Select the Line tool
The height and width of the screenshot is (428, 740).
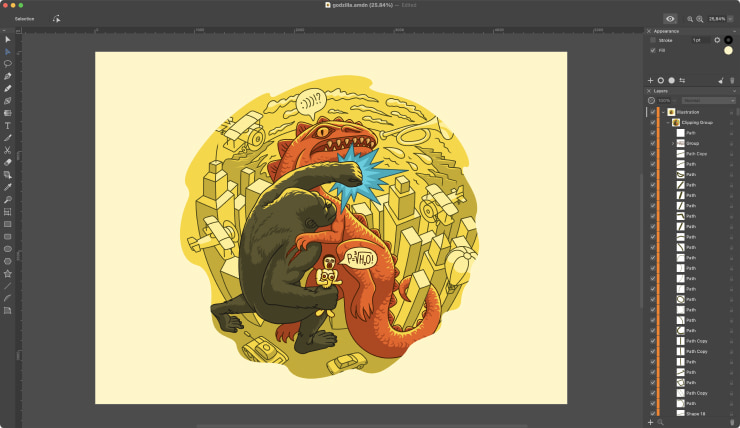tap(8, 286)
